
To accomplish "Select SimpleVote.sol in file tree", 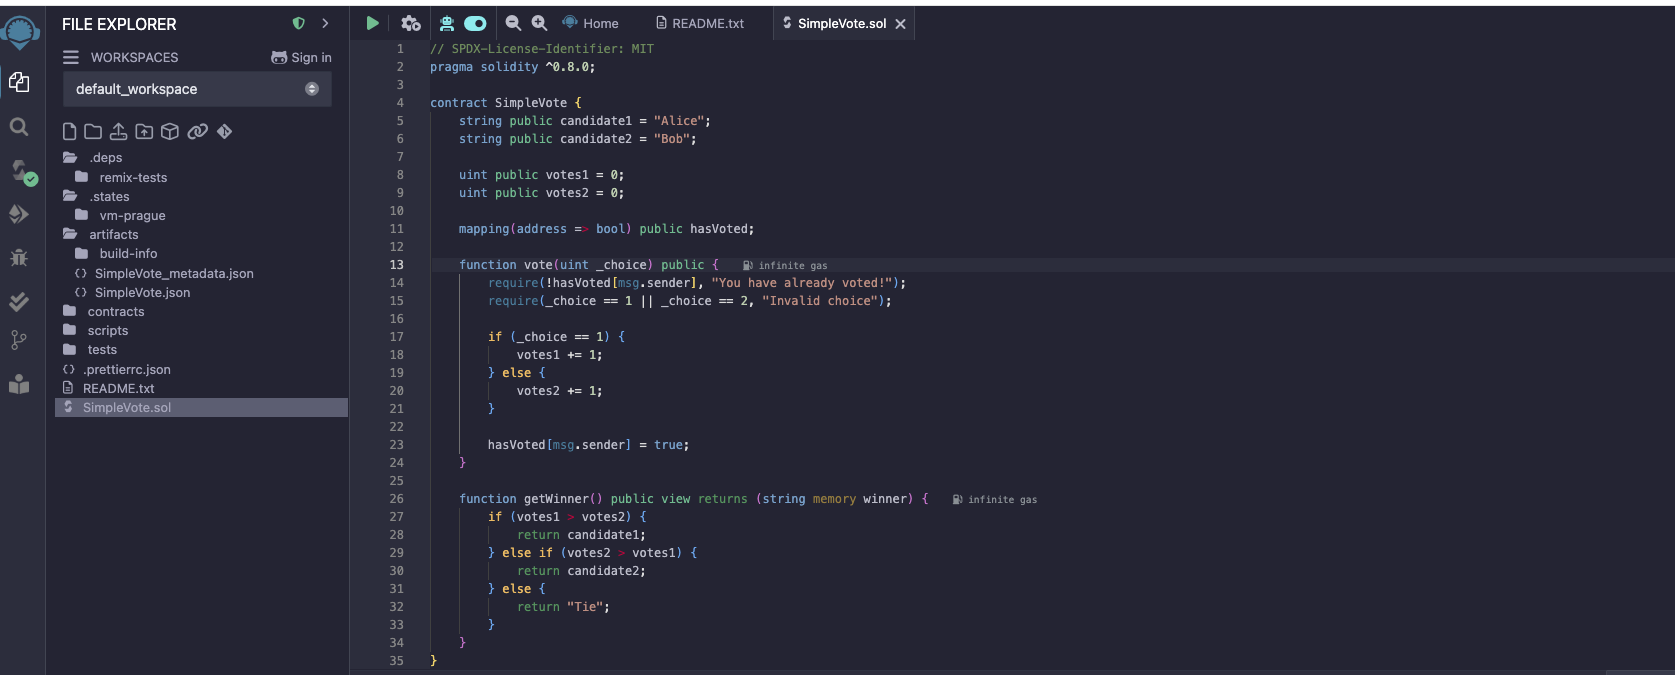I will (x=201, y=407).
